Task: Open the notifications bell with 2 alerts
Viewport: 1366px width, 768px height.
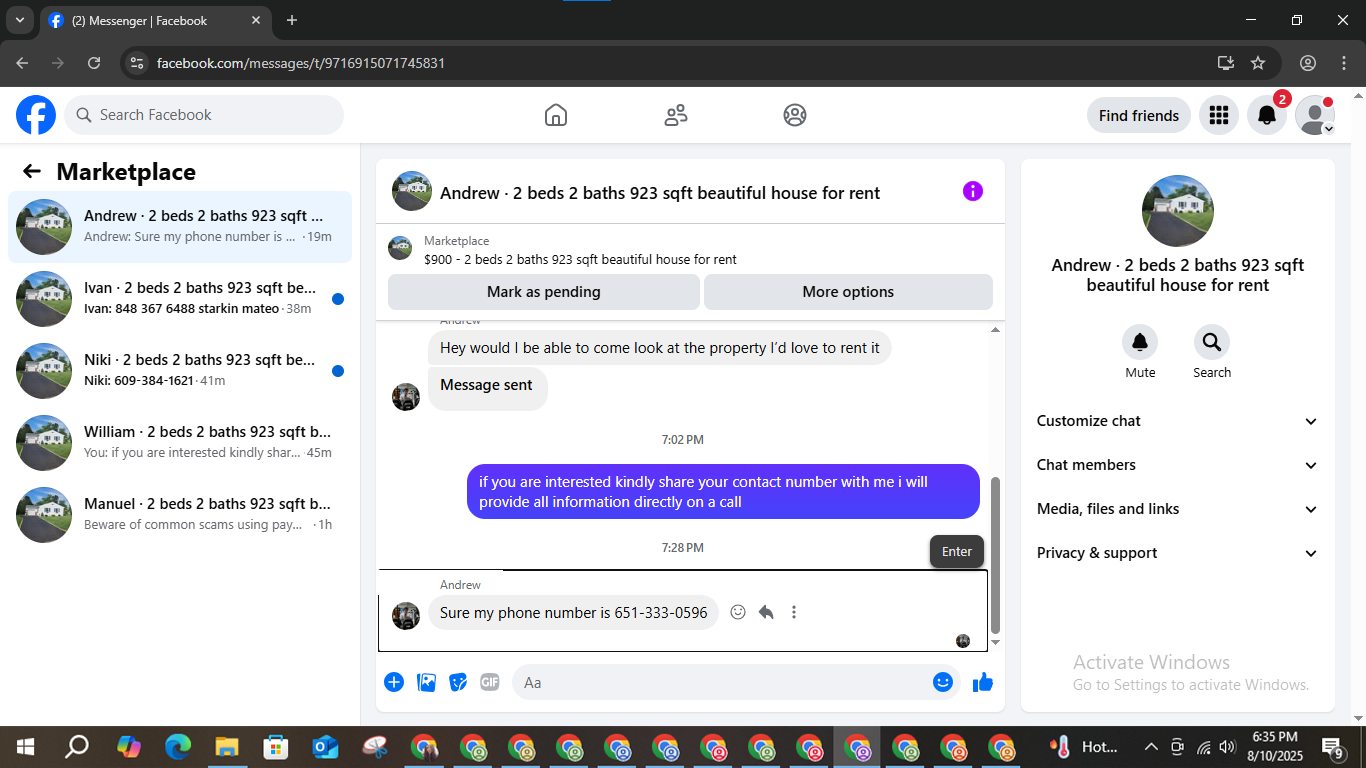Action: click(x=1267, y=115)
